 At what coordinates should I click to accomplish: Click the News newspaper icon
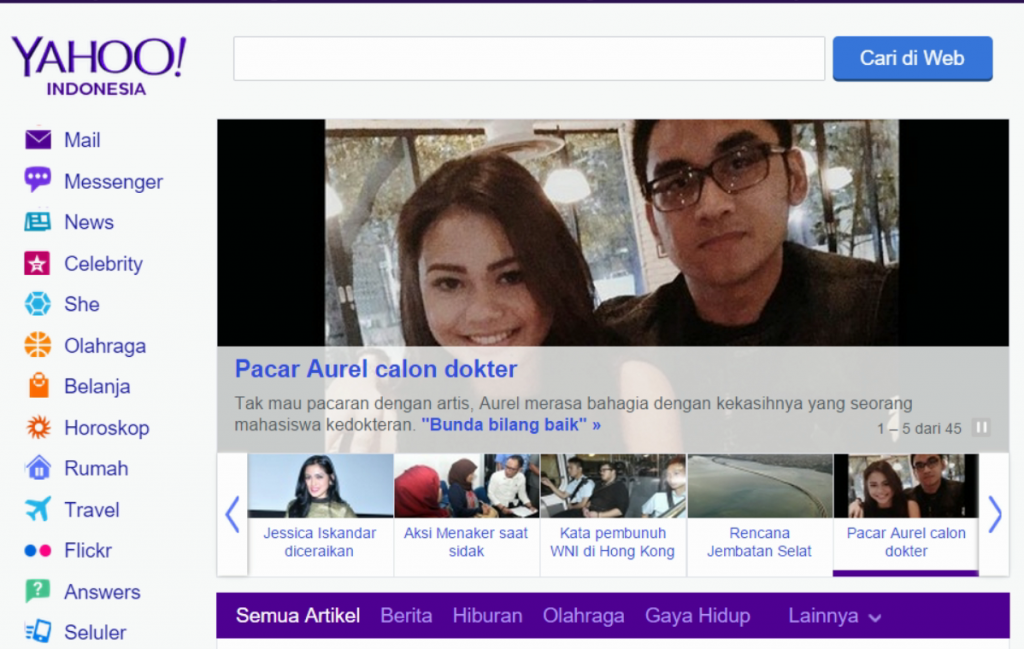(38, 222)
